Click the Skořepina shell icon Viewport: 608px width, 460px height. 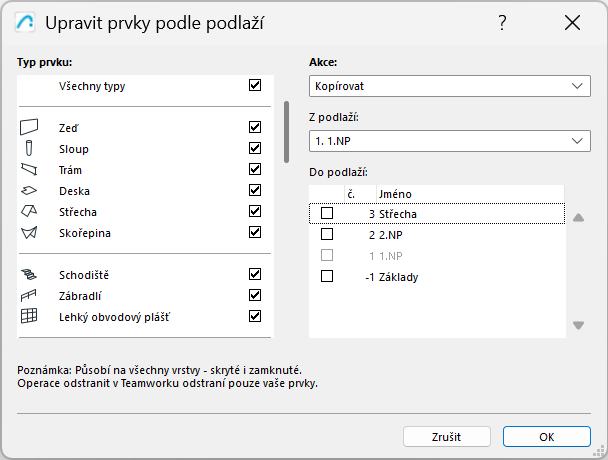[29, 233]
